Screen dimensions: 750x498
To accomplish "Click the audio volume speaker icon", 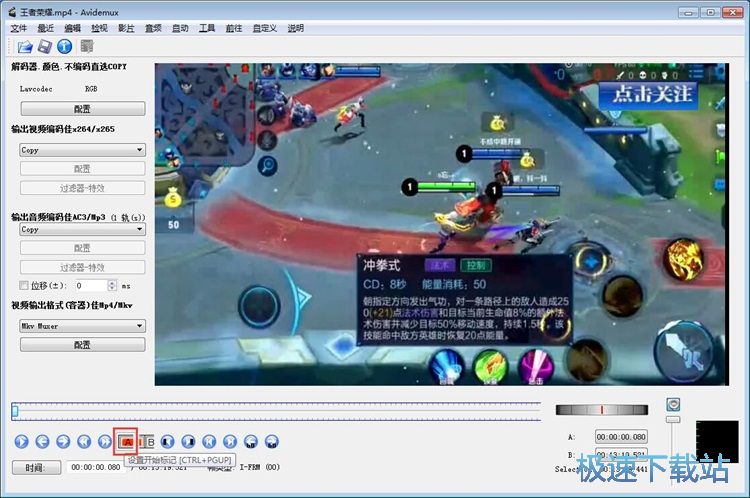I will pos(673,404).
